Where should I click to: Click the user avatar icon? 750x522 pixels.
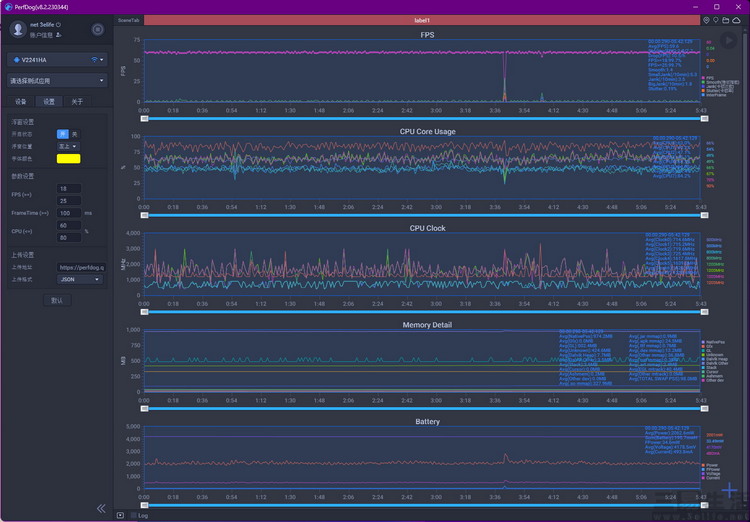(x=18, y=29)
